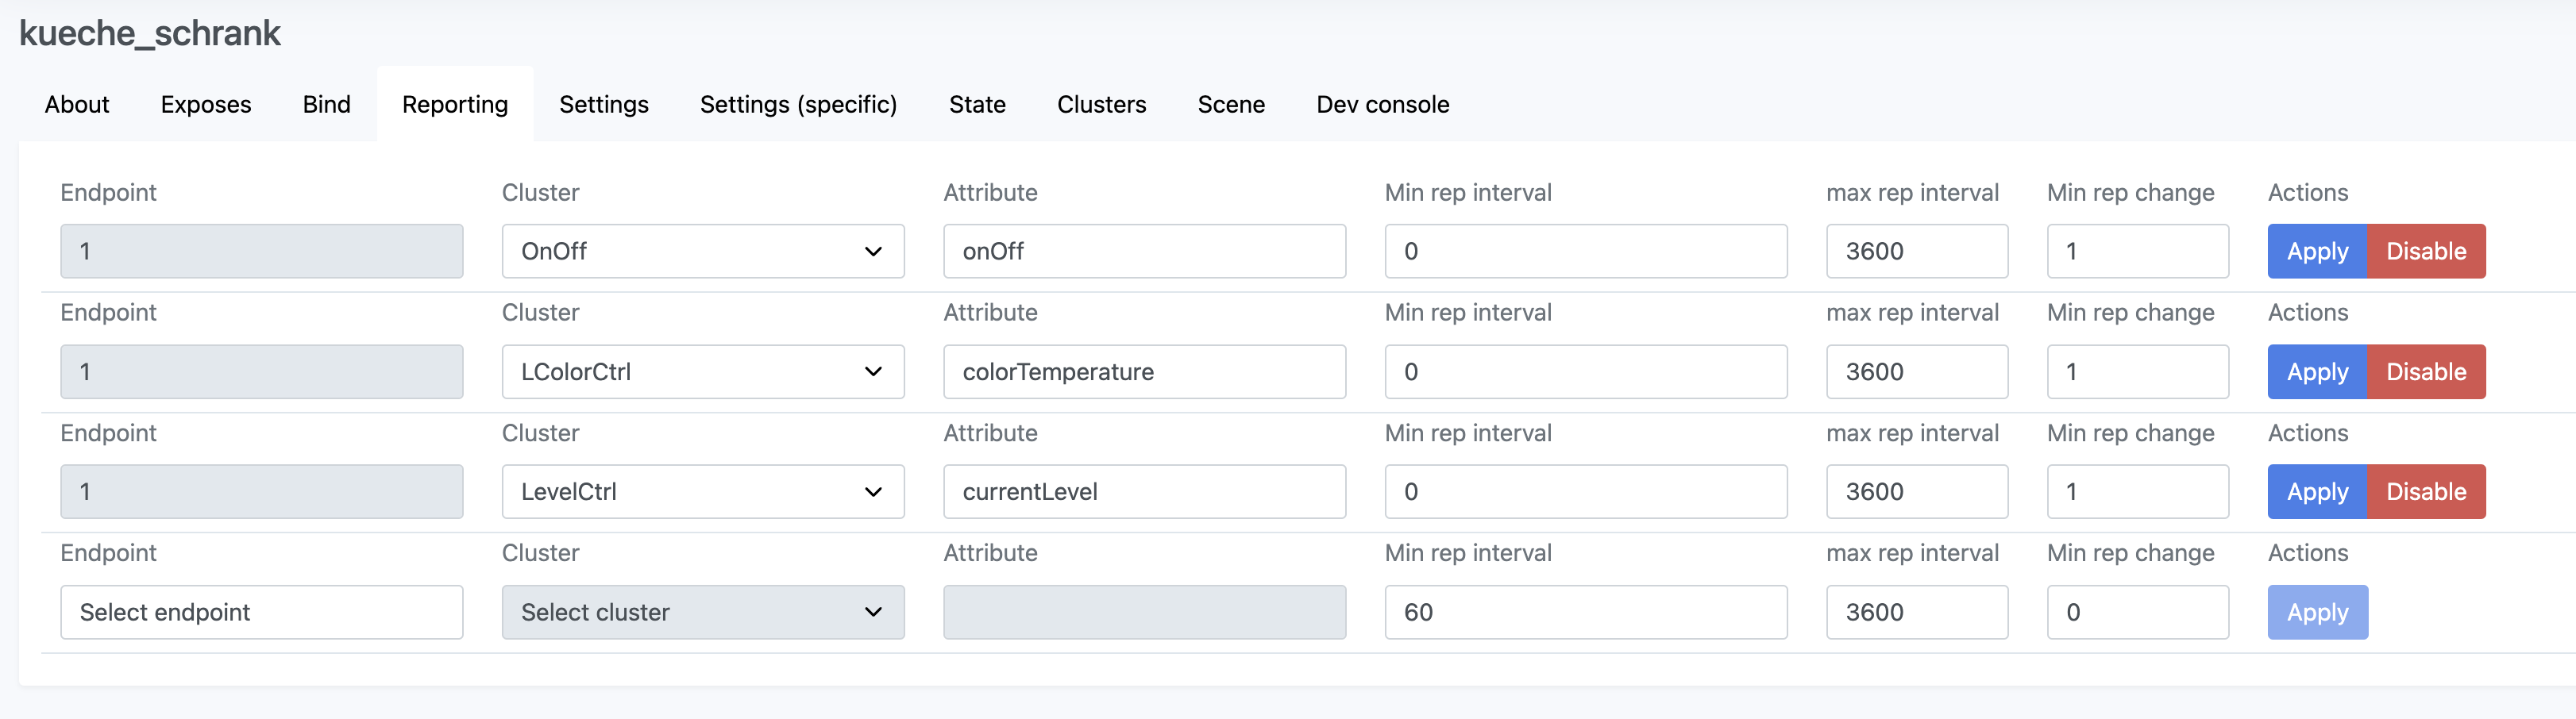Apply the colorTemperature reporting row
The width and height of the screenshot is (2576, 719).
(2316, 372)
